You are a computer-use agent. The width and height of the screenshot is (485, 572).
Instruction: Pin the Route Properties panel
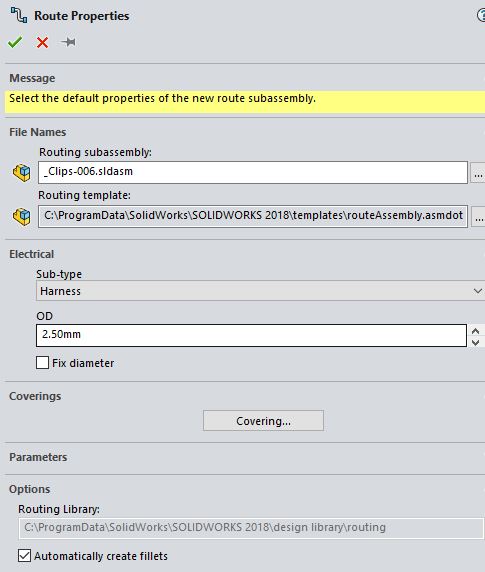(x=68, y=42)
